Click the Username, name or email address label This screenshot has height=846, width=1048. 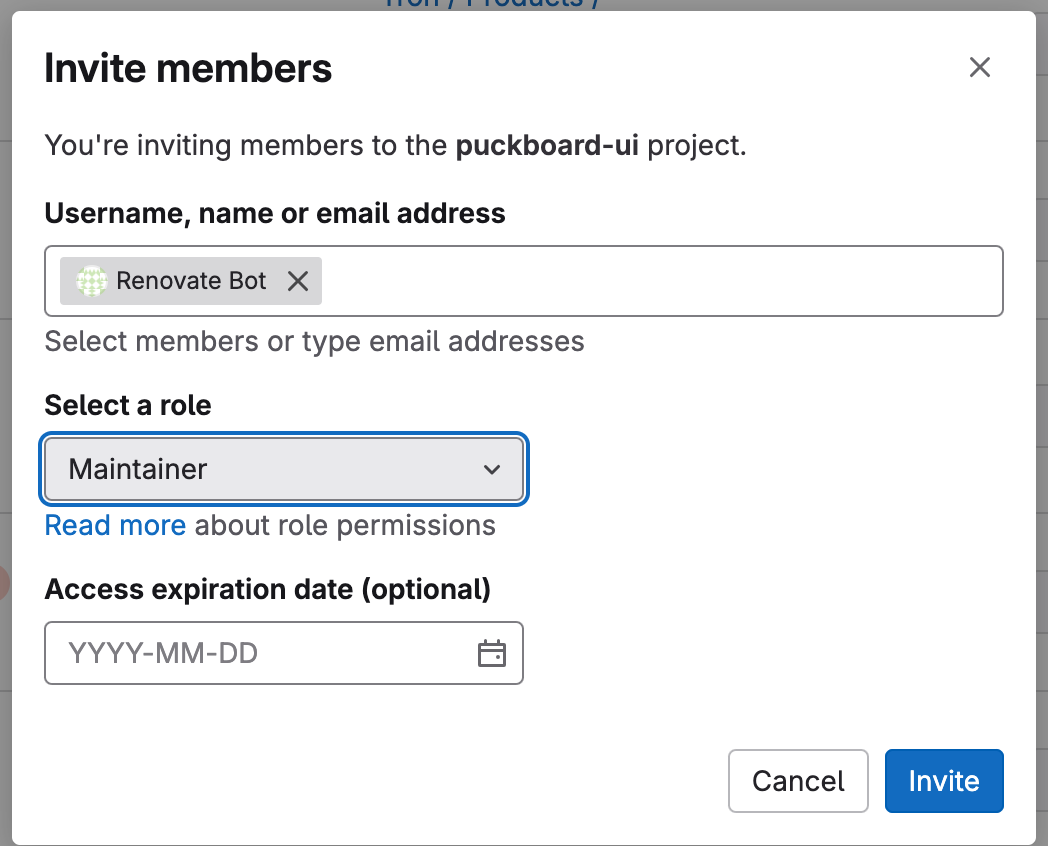(x=275, y=213)
